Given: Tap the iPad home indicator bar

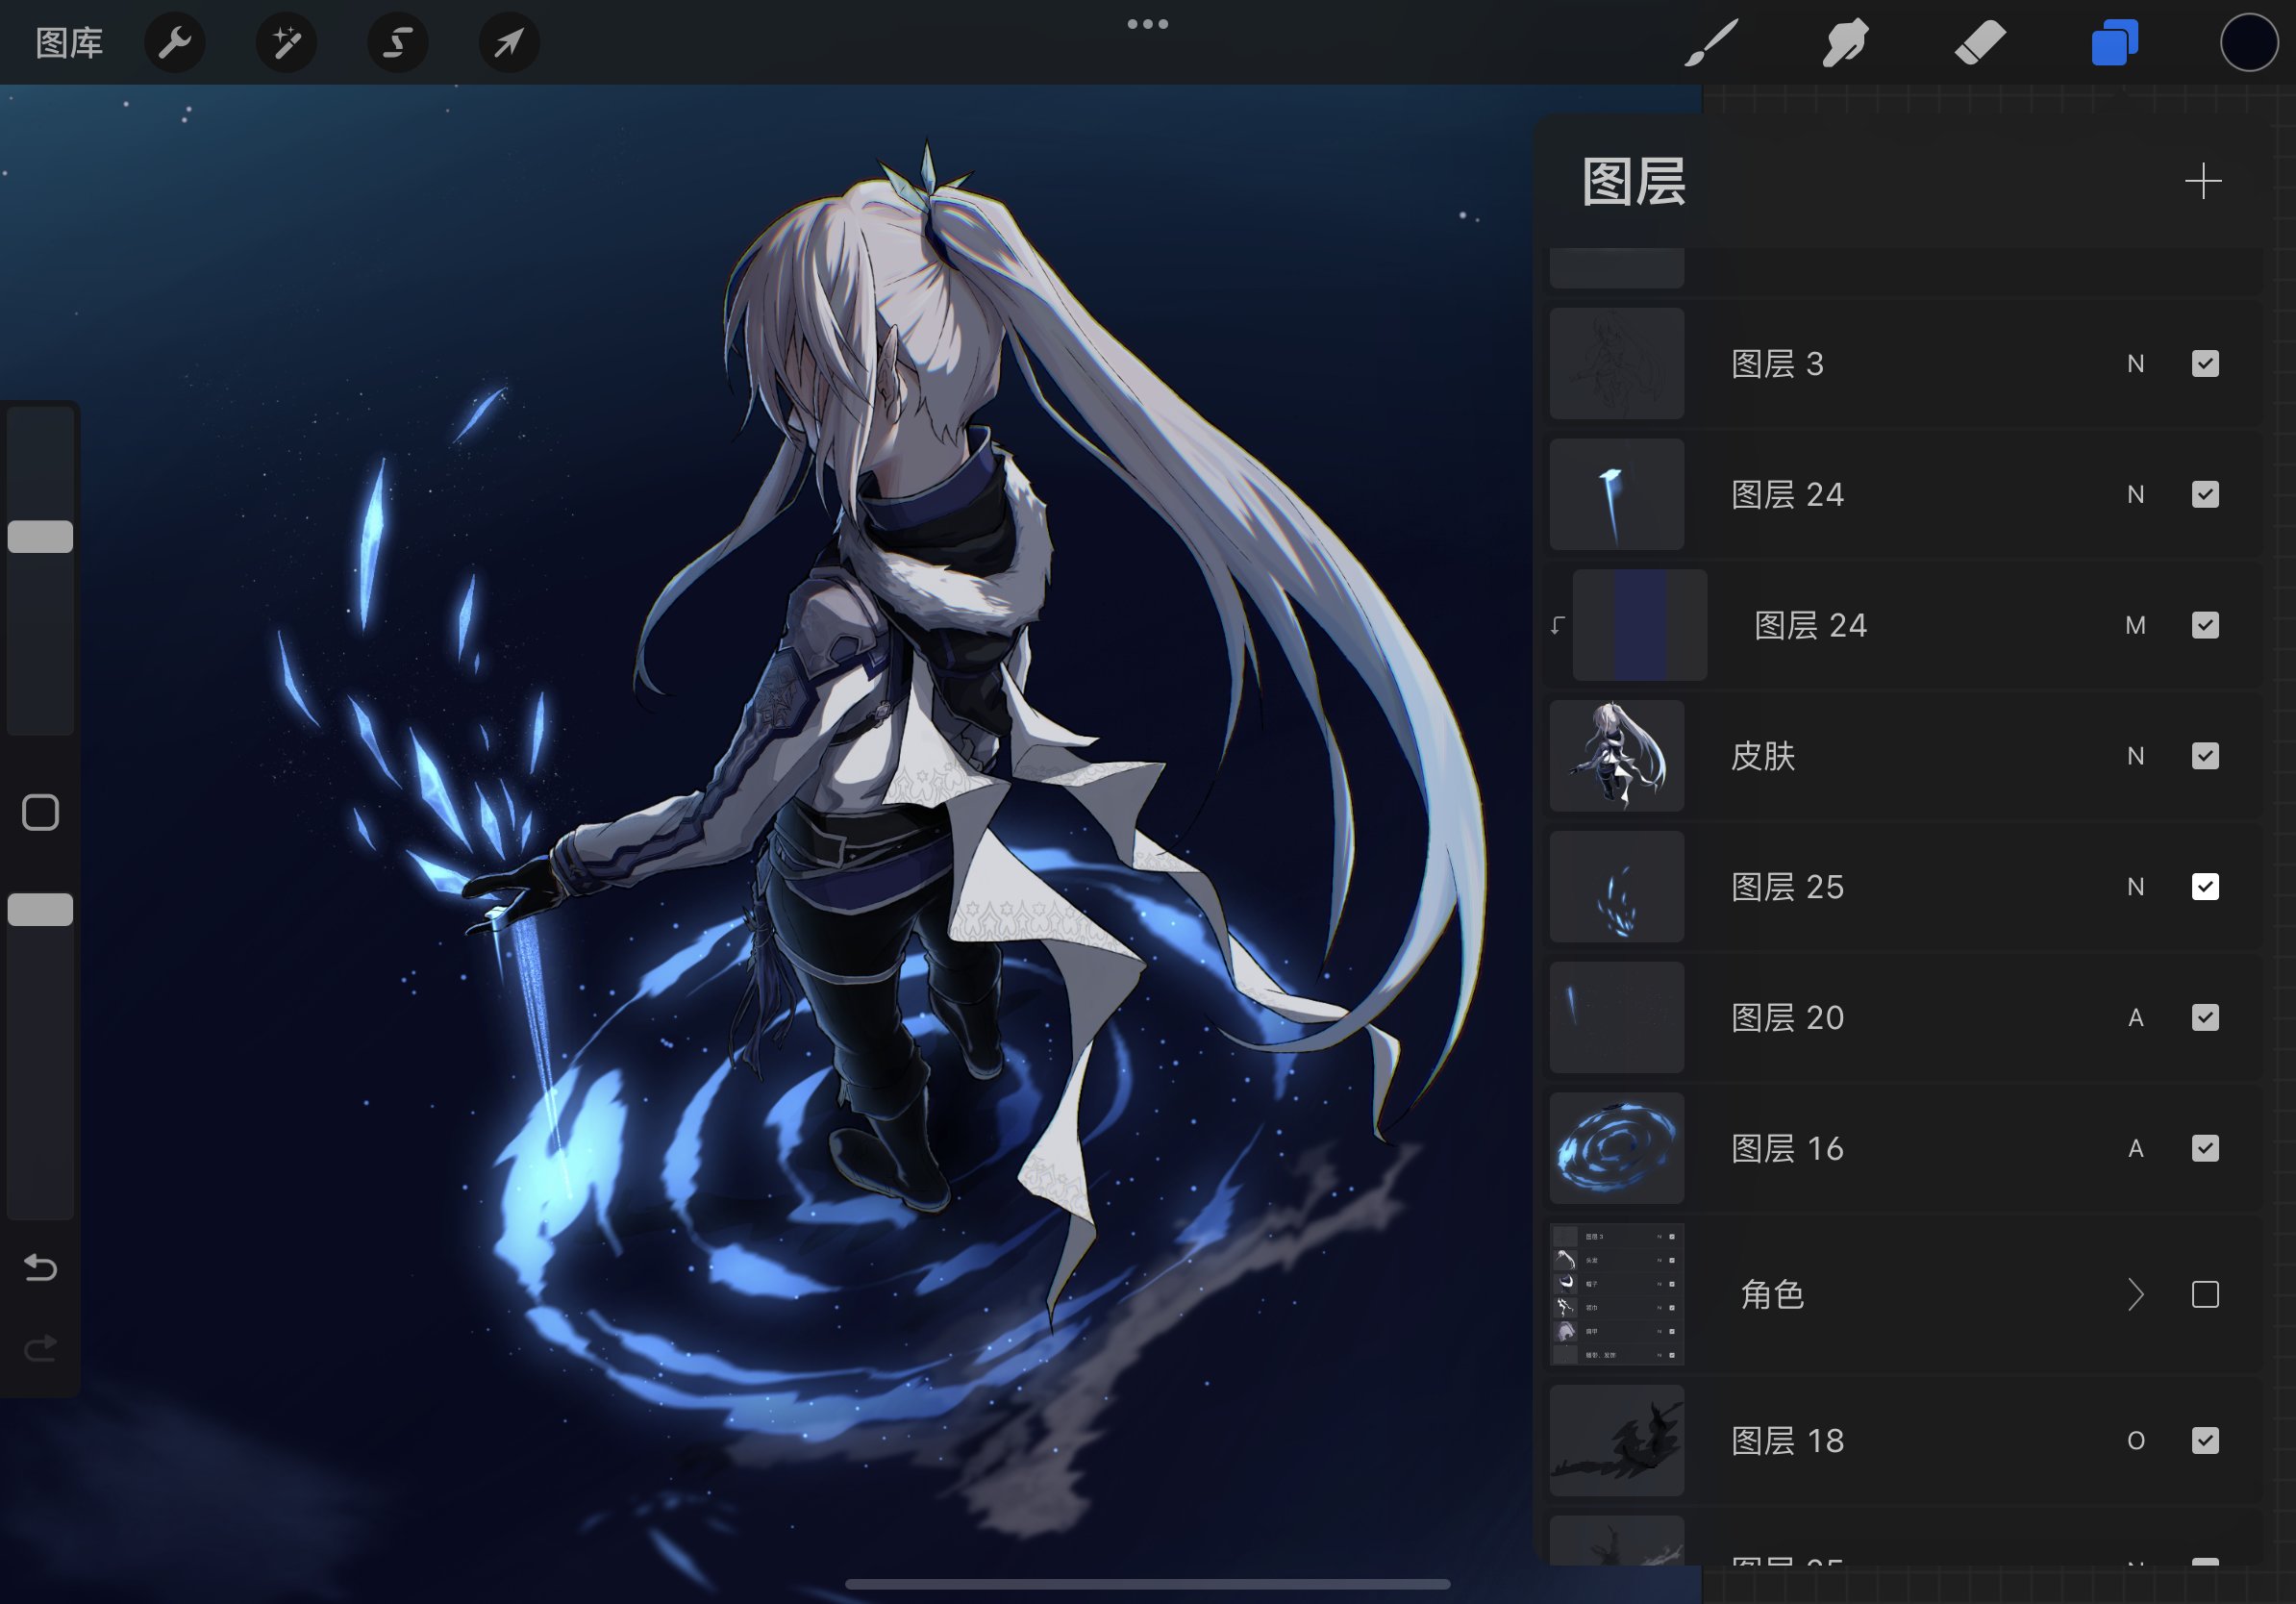Looking at the screenshot, I should [1147, 1584].
